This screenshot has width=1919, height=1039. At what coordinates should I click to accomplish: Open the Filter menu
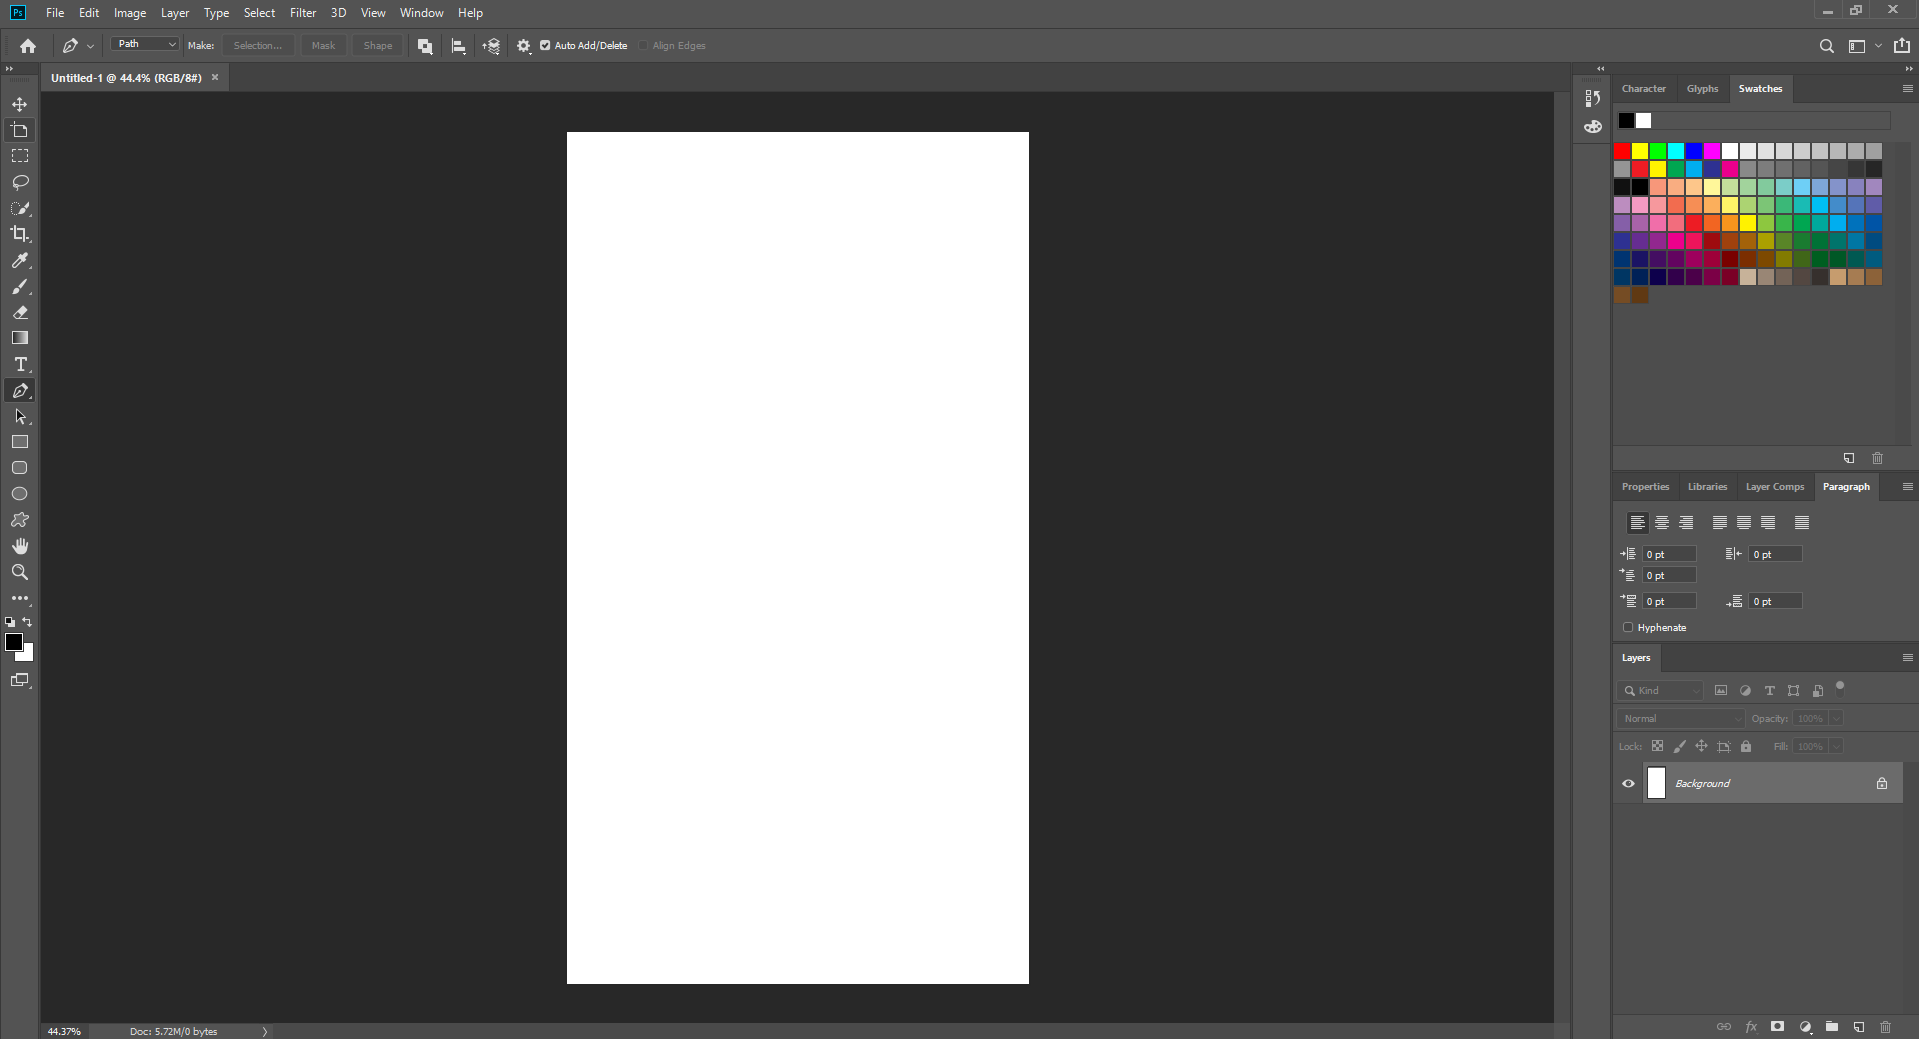click(x=302, y=13)
